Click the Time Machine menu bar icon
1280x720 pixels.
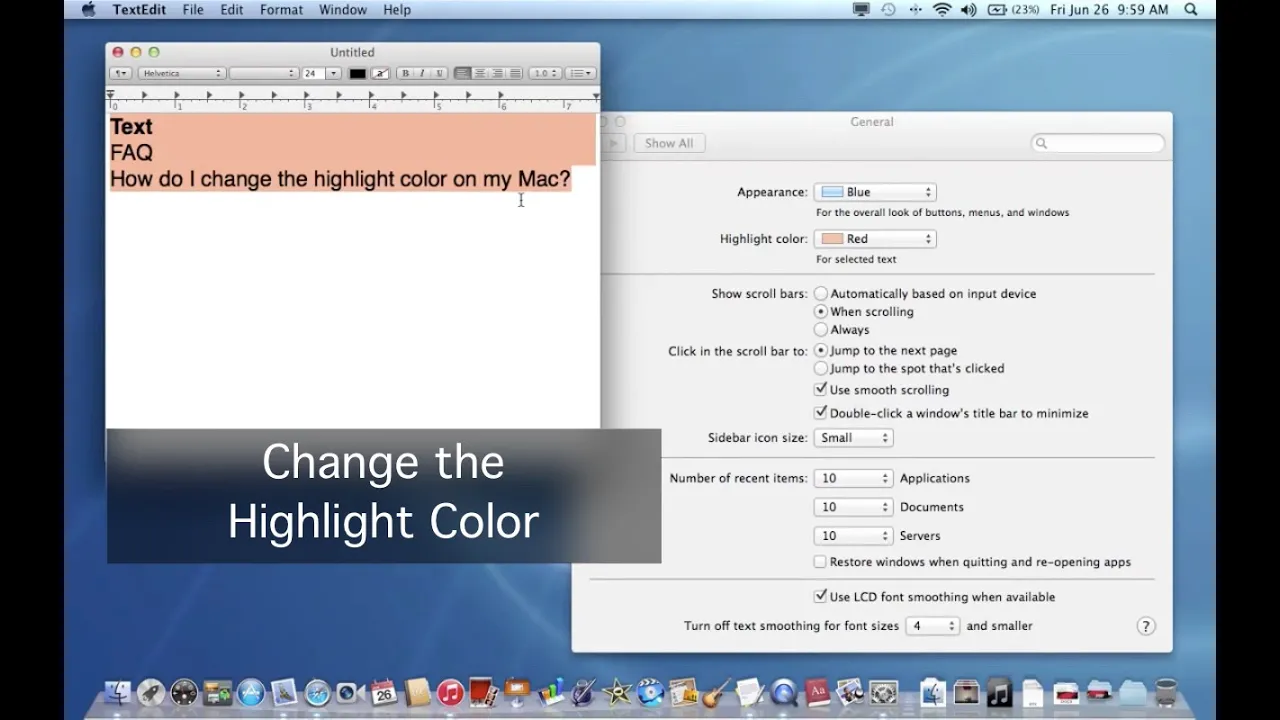pyautogui.click(x=888, y=9)
